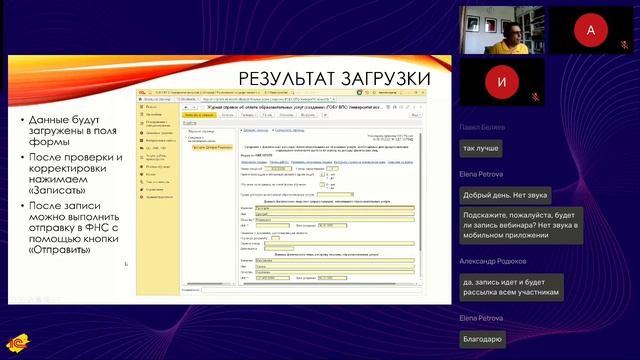Select the highlighted yellow row in report tree

coord(212,147)
